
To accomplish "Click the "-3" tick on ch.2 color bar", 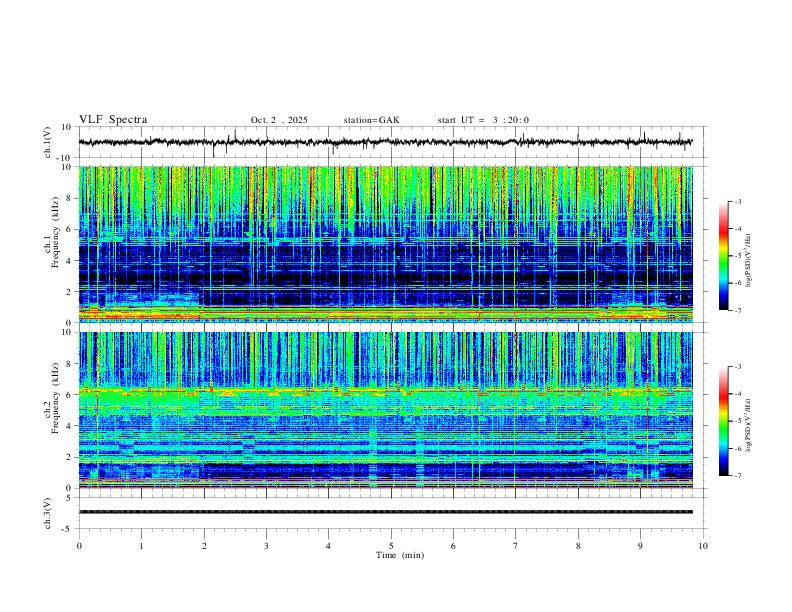I will [737, 367].
